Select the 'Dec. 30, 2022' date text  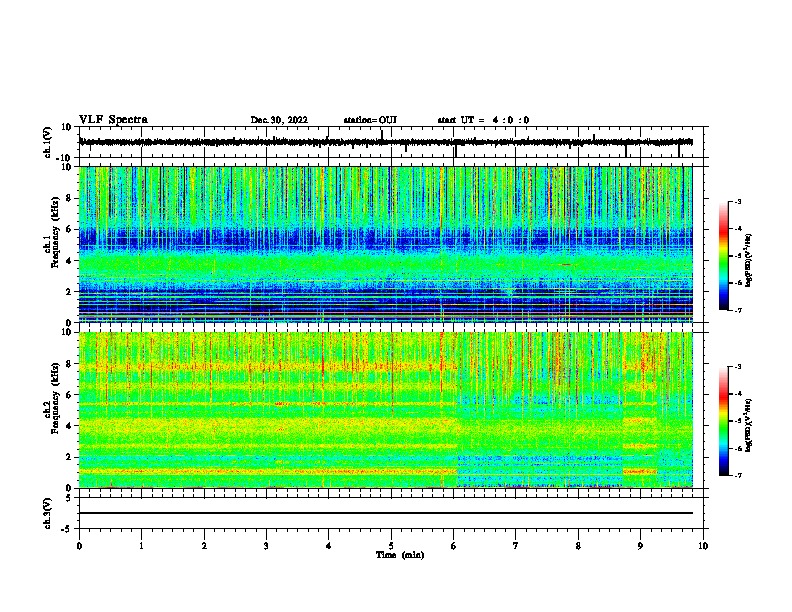tap(279, 120)
